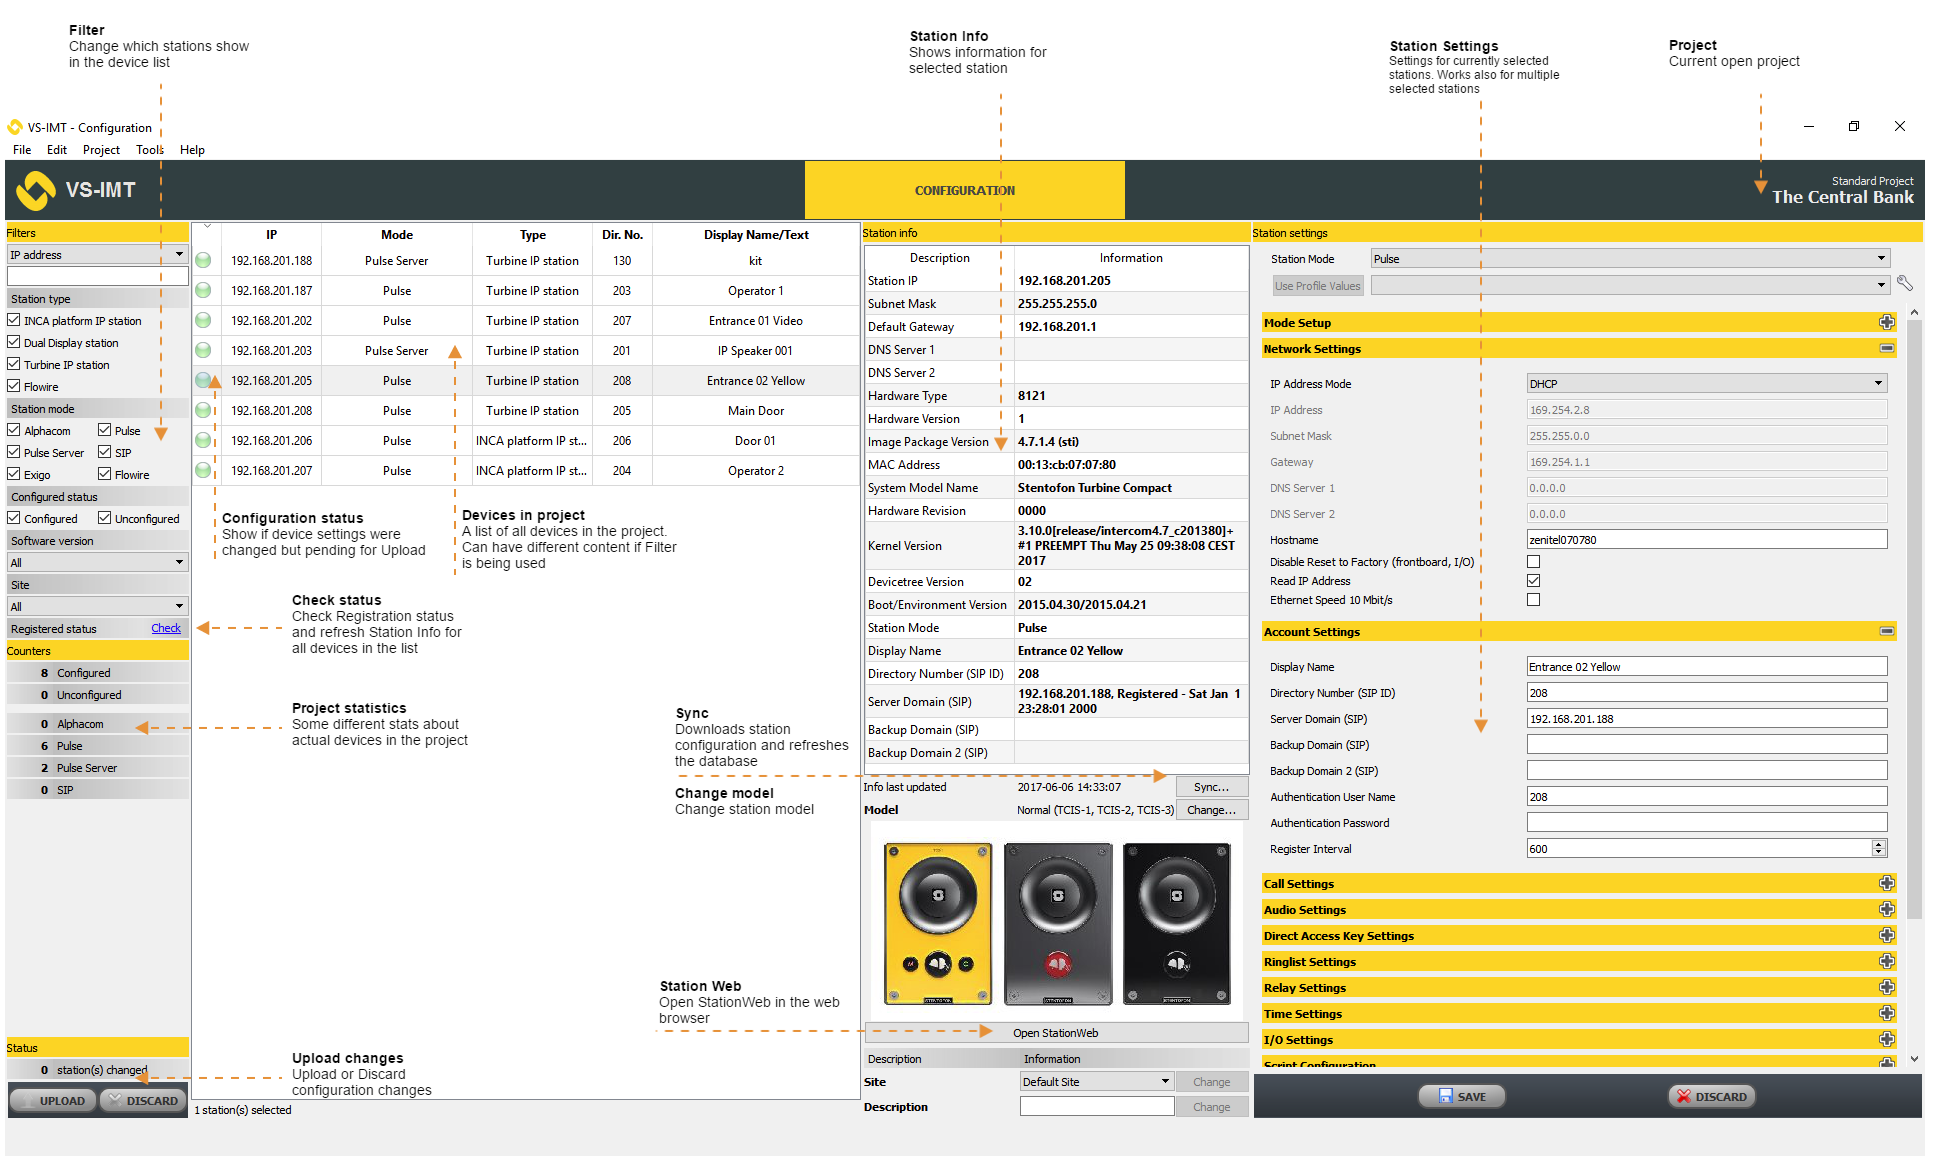
Task: Open the Project menu
Action: 101,150
